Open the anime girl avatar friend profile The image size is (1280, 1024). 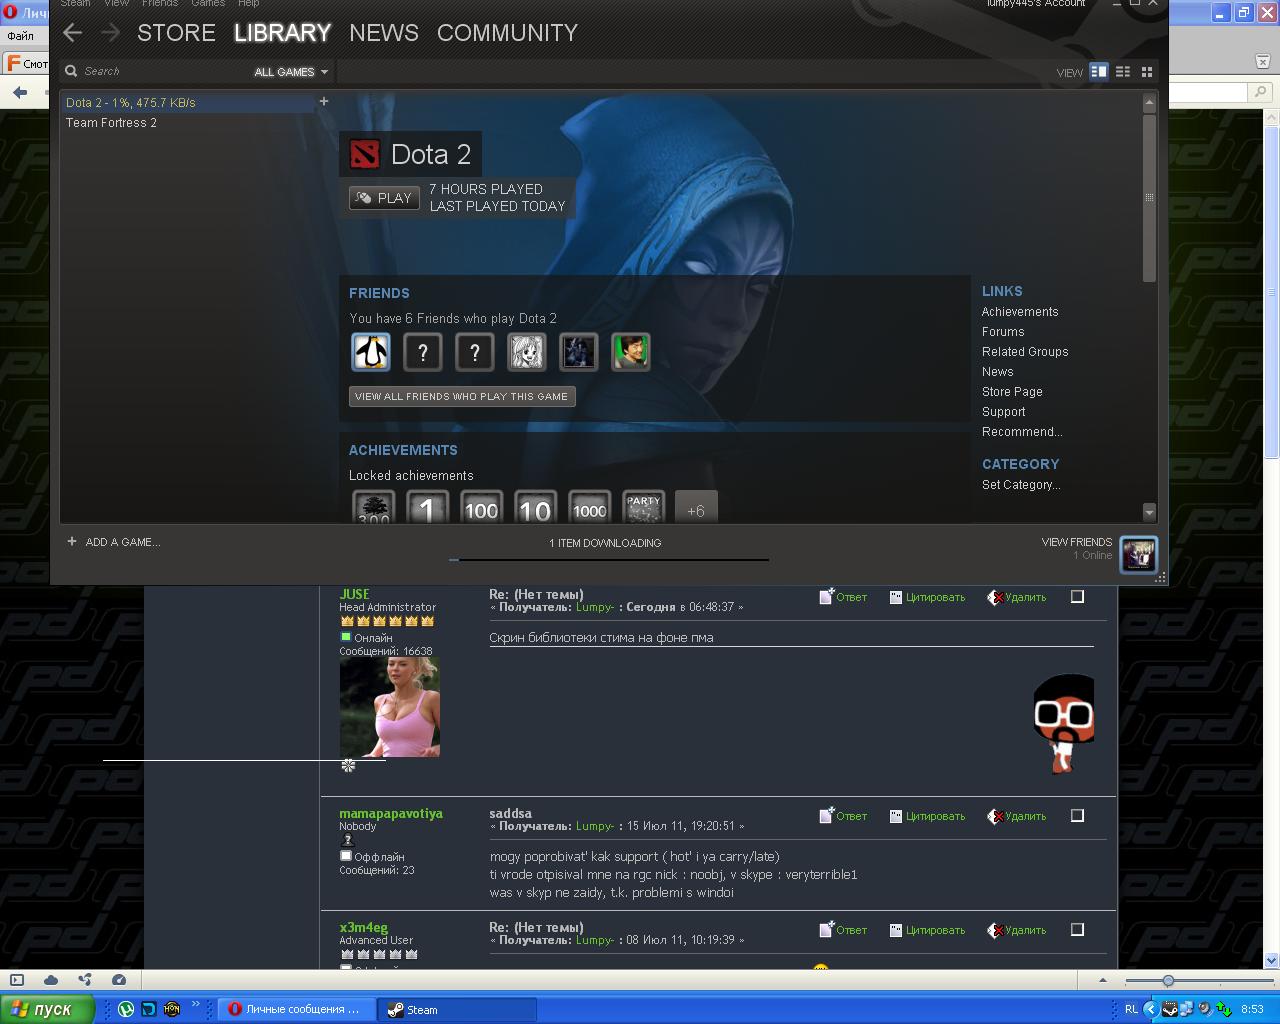527,352
